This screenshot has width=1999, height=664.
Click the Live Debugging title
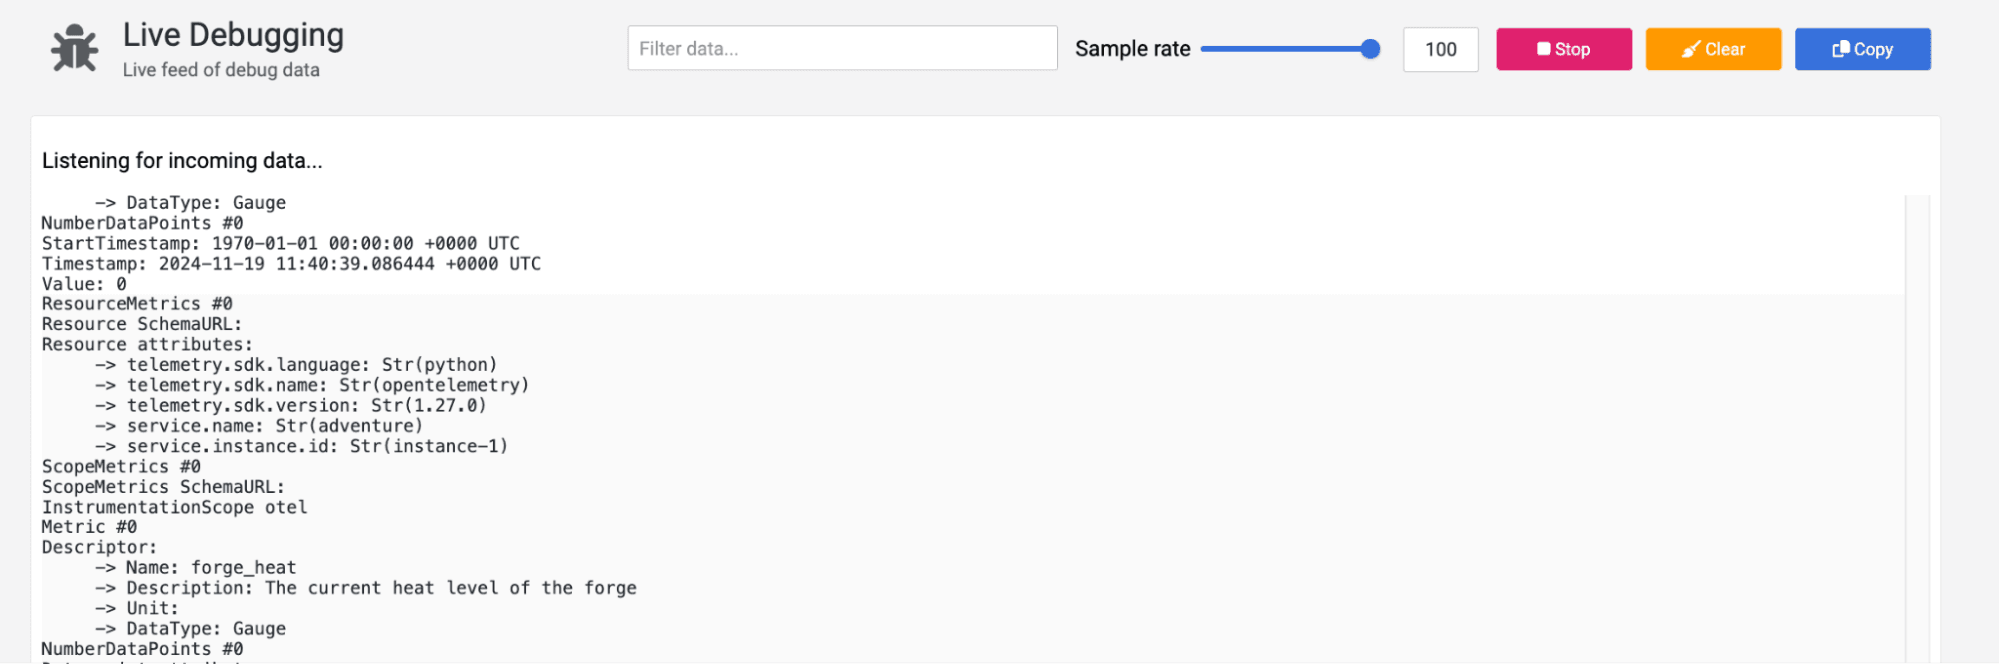pyautogui.click(x=232, y=34)
